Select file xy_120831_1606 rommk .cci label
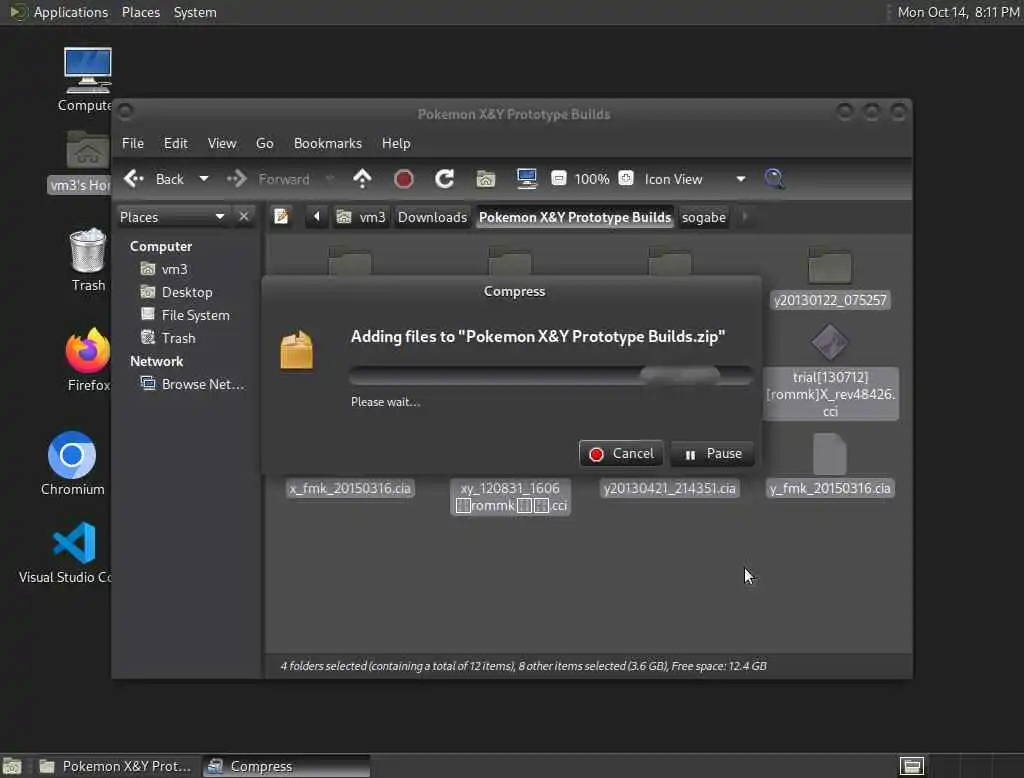The height and width of the screenshot is (778, 1024). point(510,497)
